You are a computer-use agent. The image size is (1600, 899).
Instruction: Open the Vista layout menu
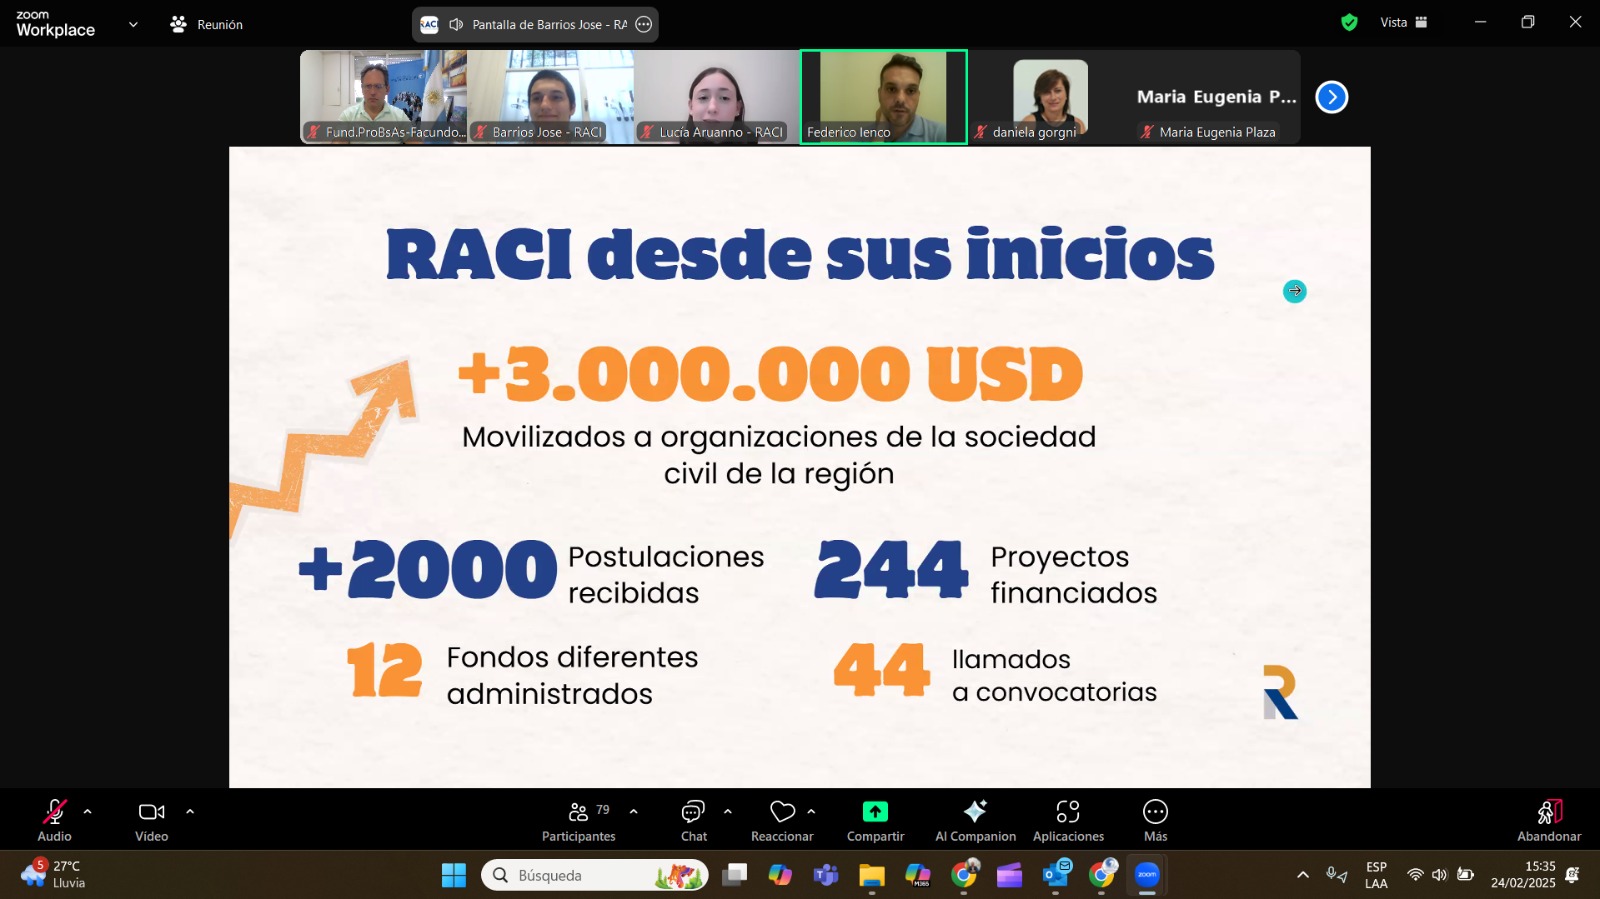click(1403, 22)
